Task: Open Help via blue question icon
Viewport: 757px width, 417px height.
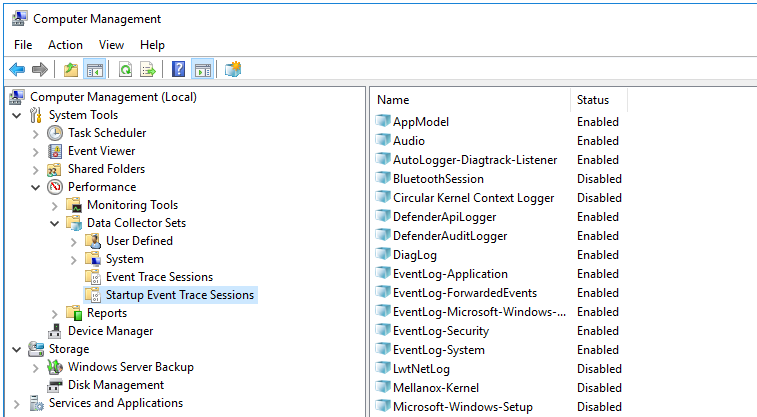Action: (x=178, y=70)
